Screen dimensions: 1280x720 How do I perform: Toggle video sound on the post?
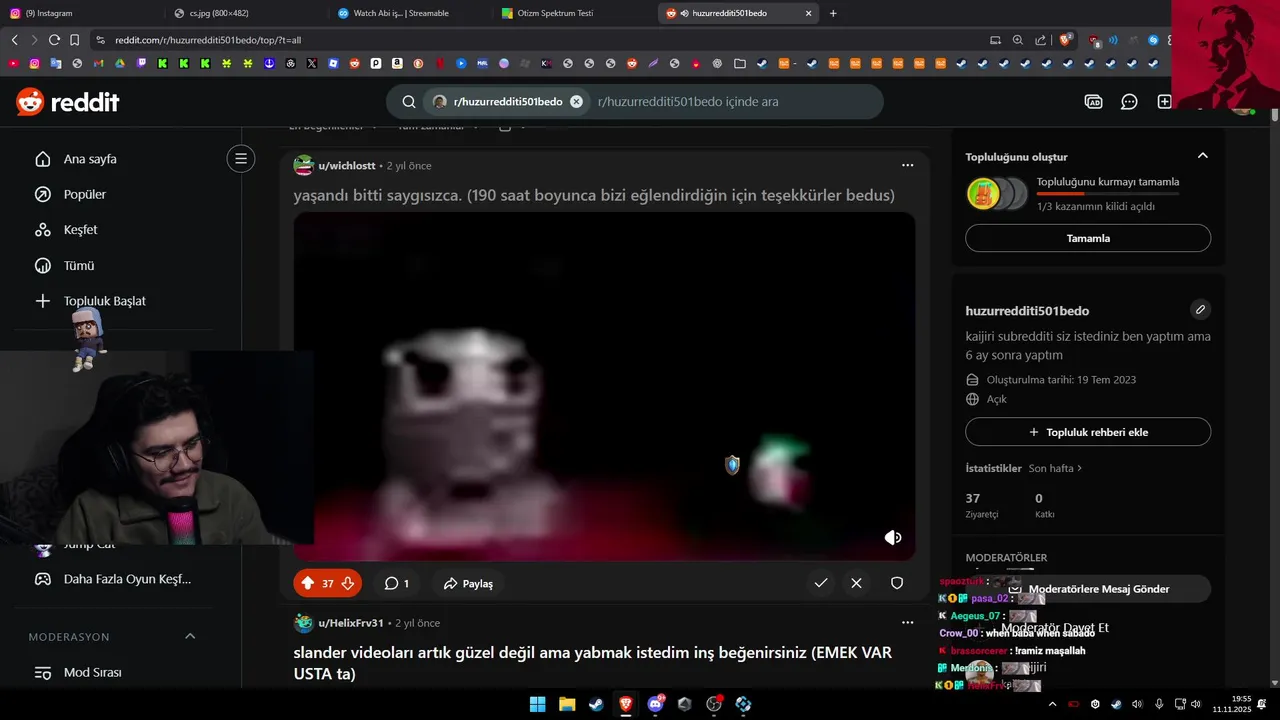(x=893, y=538)
